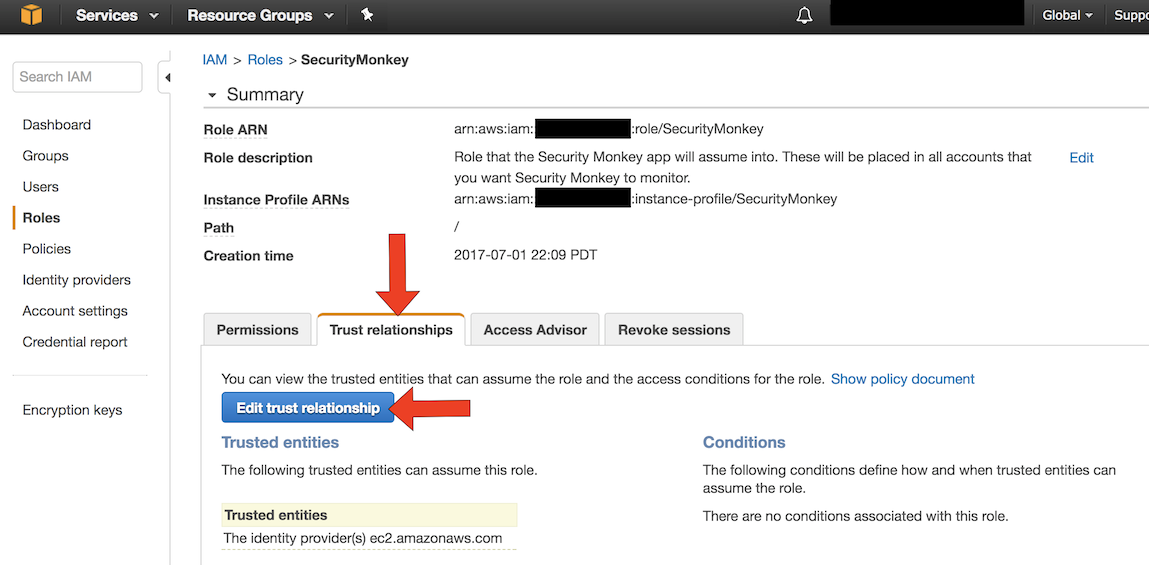
Task: Open Users in the sidebar
Action: click(40, 187)
